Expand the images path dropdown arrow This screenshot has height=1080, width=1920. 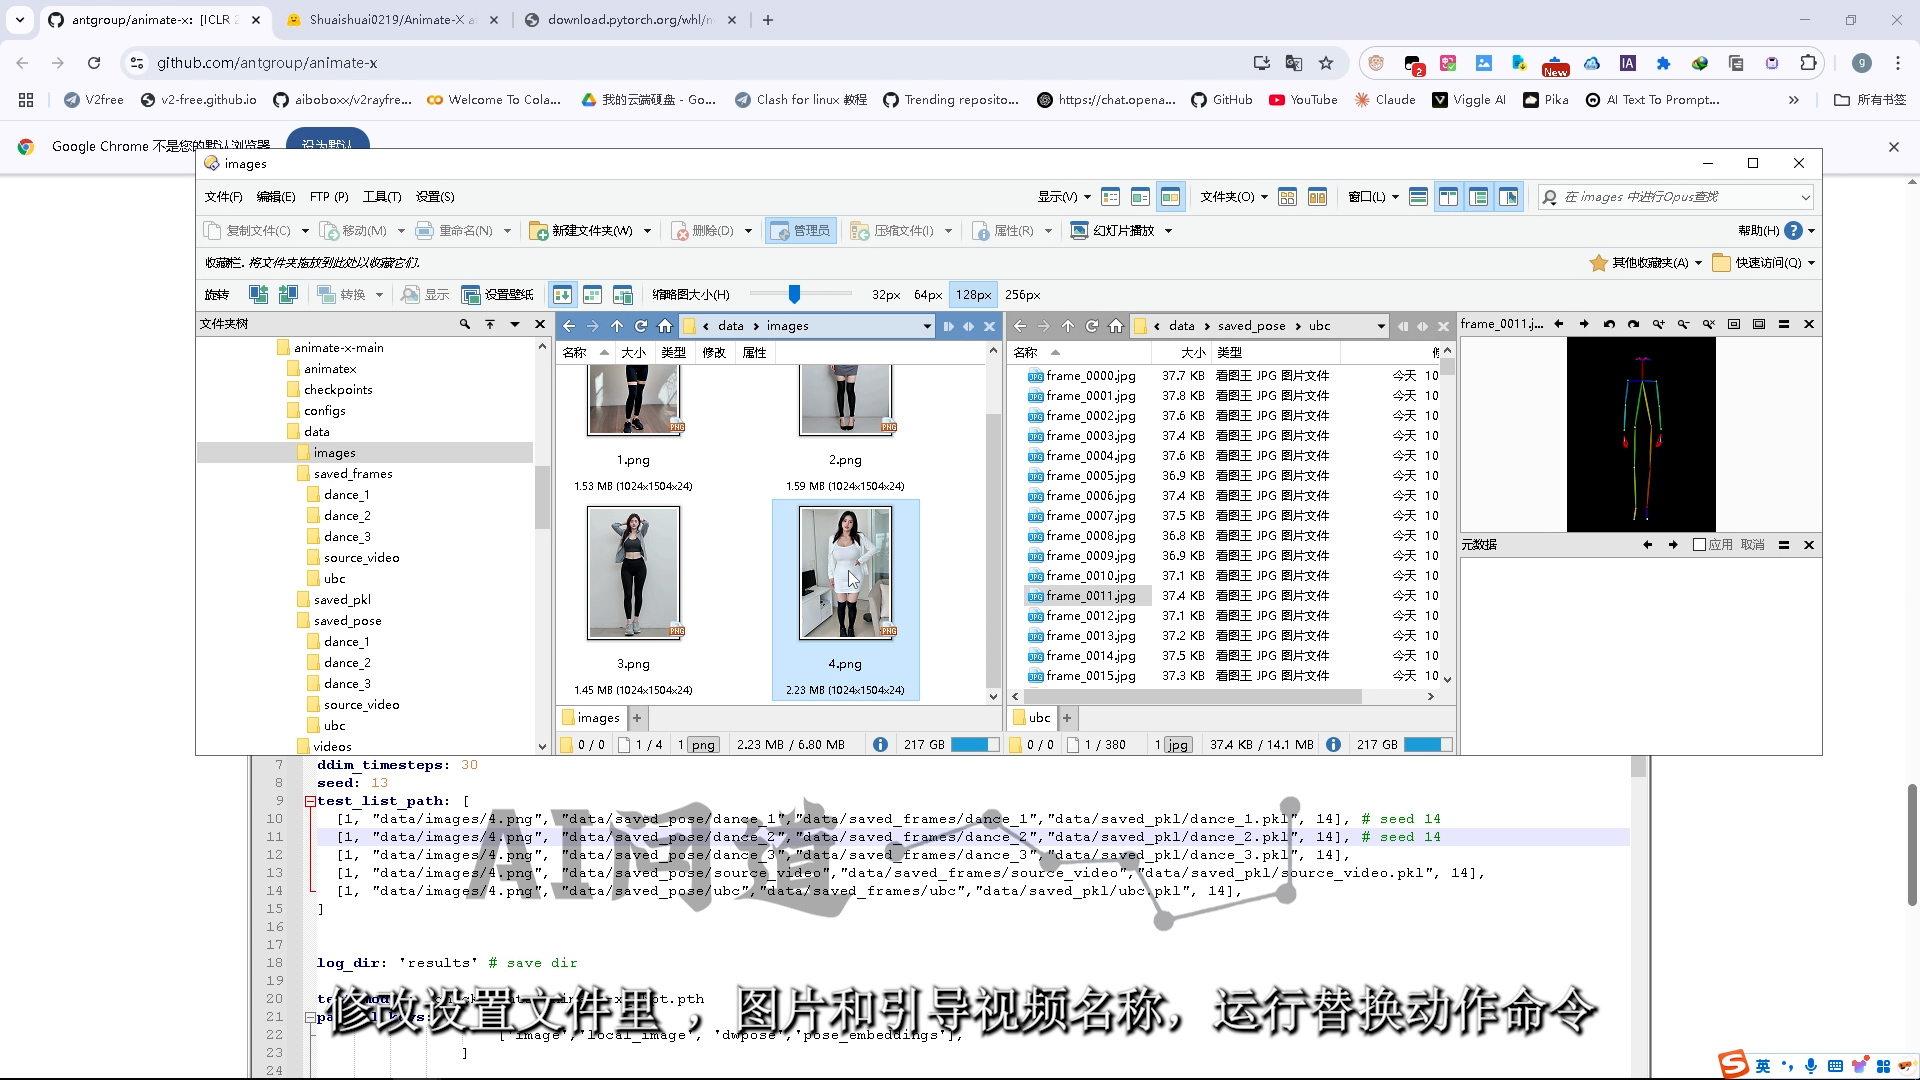927,326
